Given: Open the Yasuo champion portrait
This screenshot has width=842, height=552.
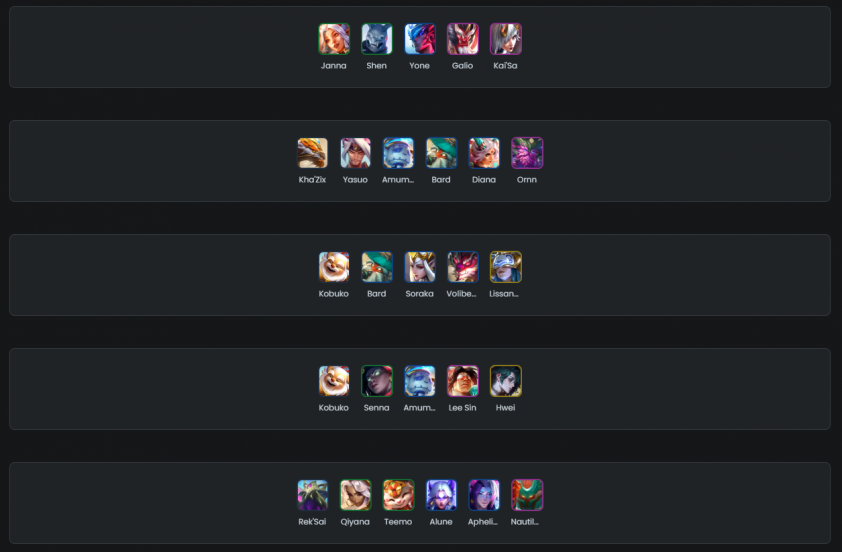Looking at the screenshot, I should coord(355,153).
